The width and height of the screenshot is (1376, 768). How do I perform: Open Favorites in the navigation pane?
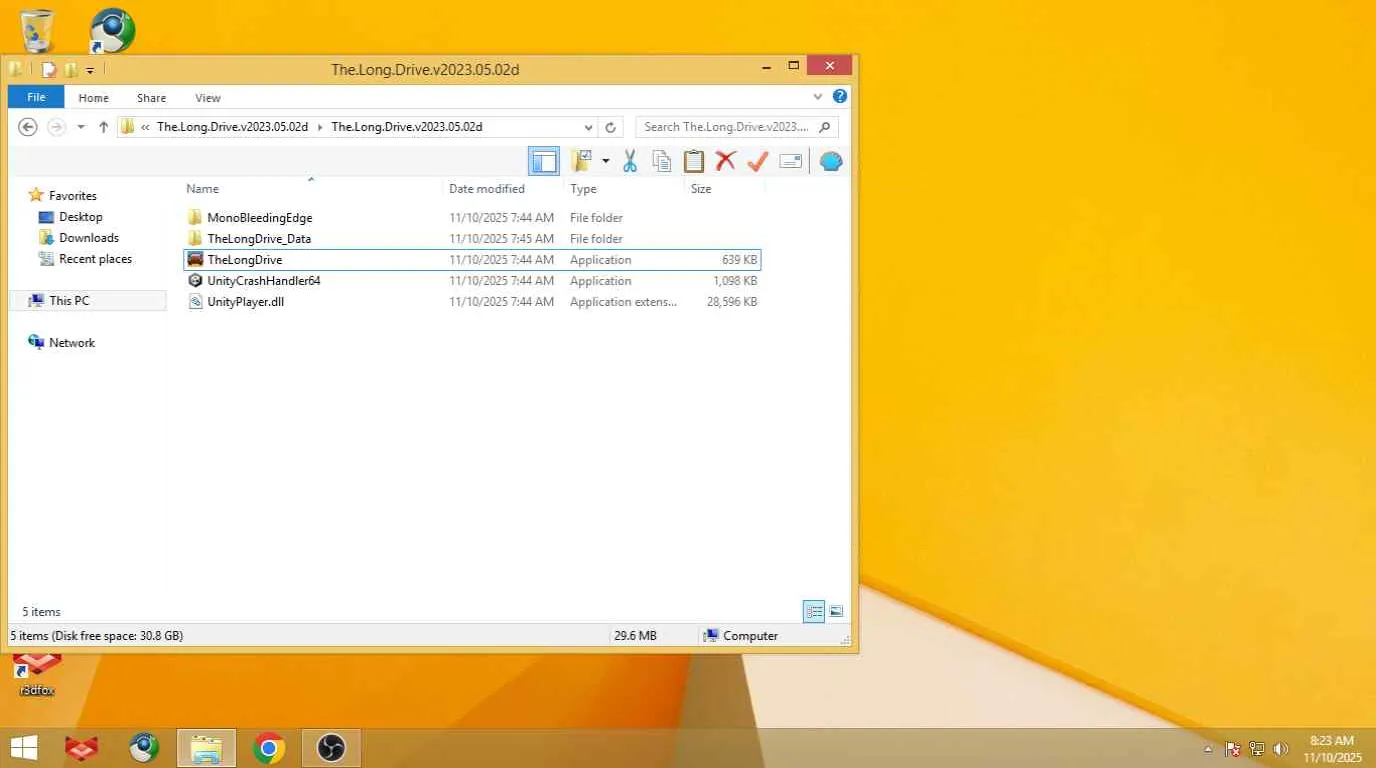73,196
